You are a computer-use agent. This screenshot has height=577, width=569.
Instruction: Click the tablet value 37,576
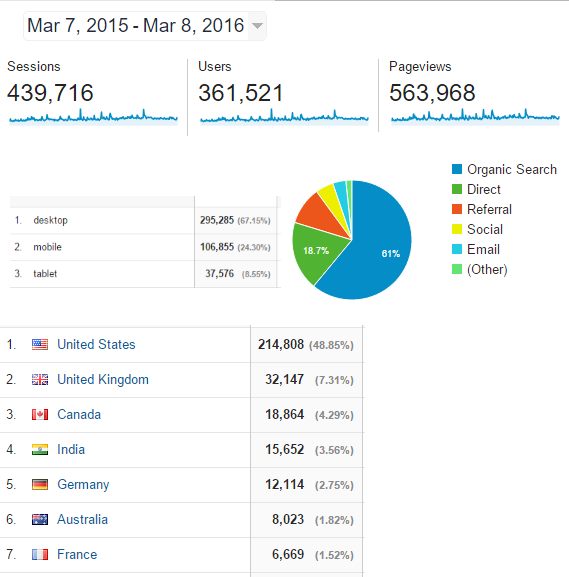pyautogui.click(x=219, y=274)
